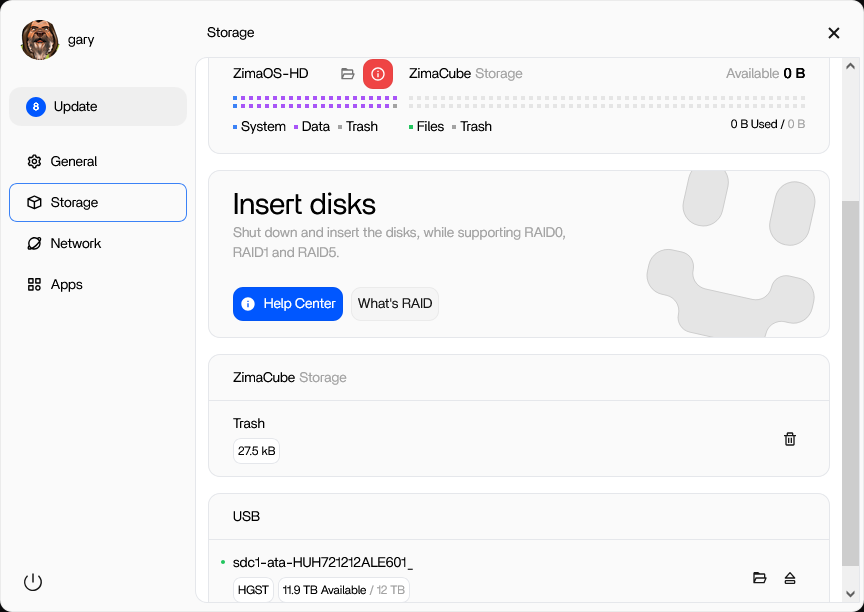The width and height of the screenshot is (864, 612).
Task: Click the What's RAID button
Action: coord(395,304)
